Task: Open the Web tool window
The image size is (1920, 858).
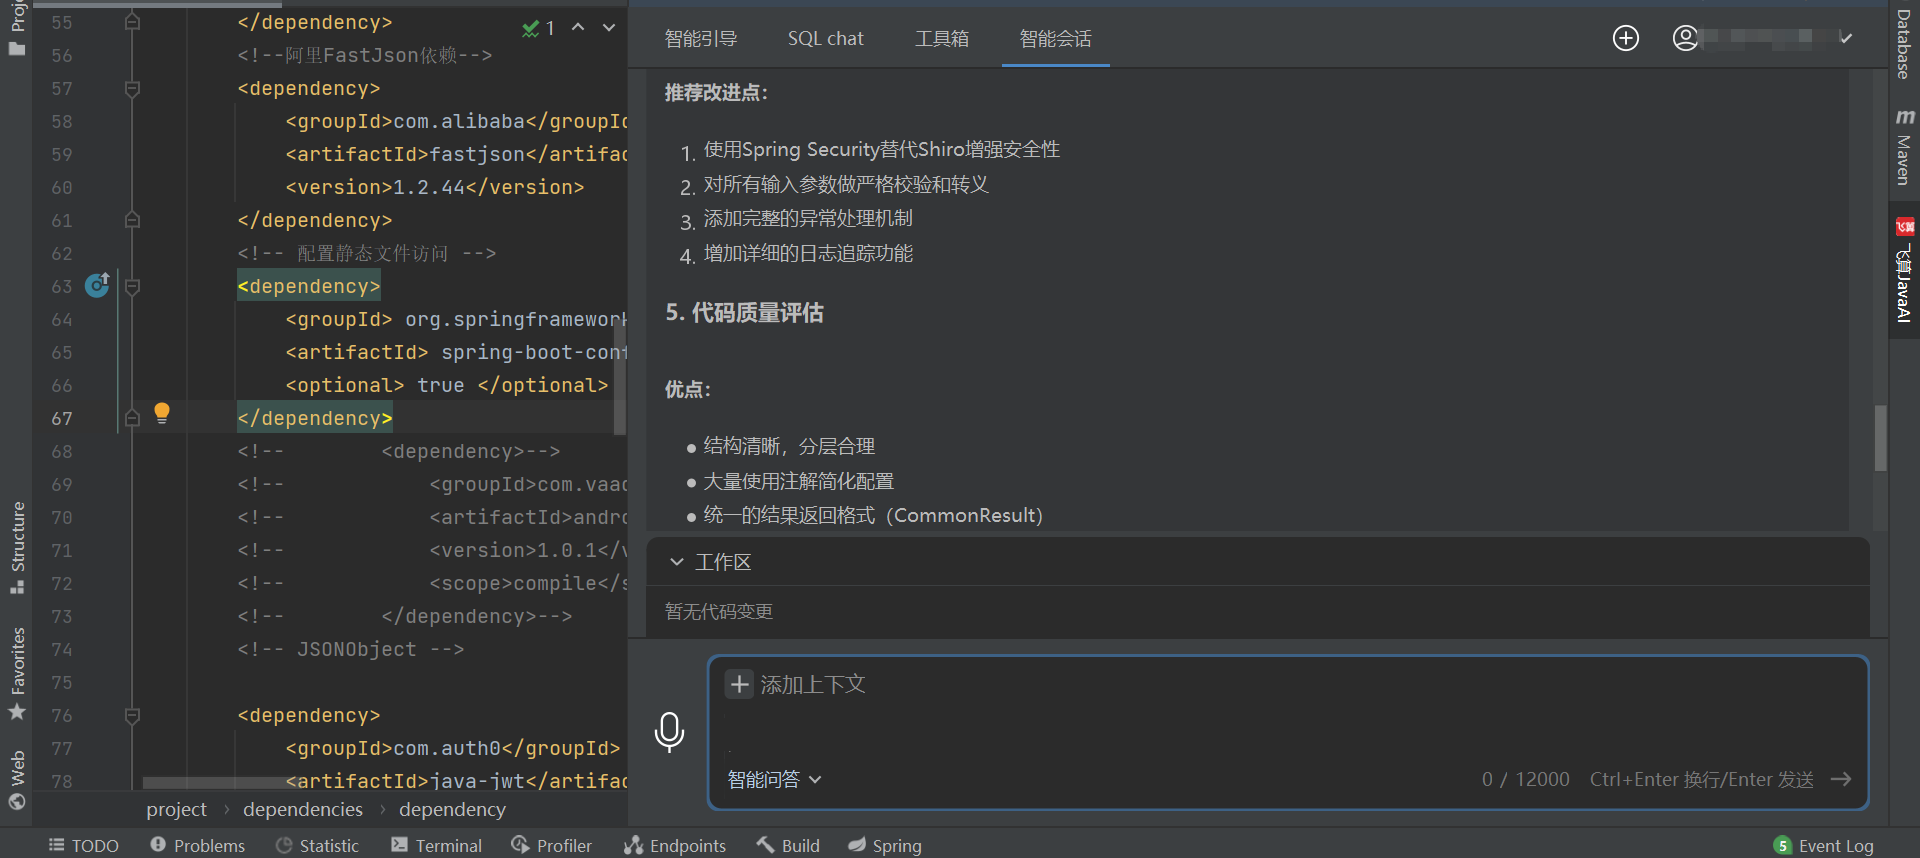Action: click(17, 779)
